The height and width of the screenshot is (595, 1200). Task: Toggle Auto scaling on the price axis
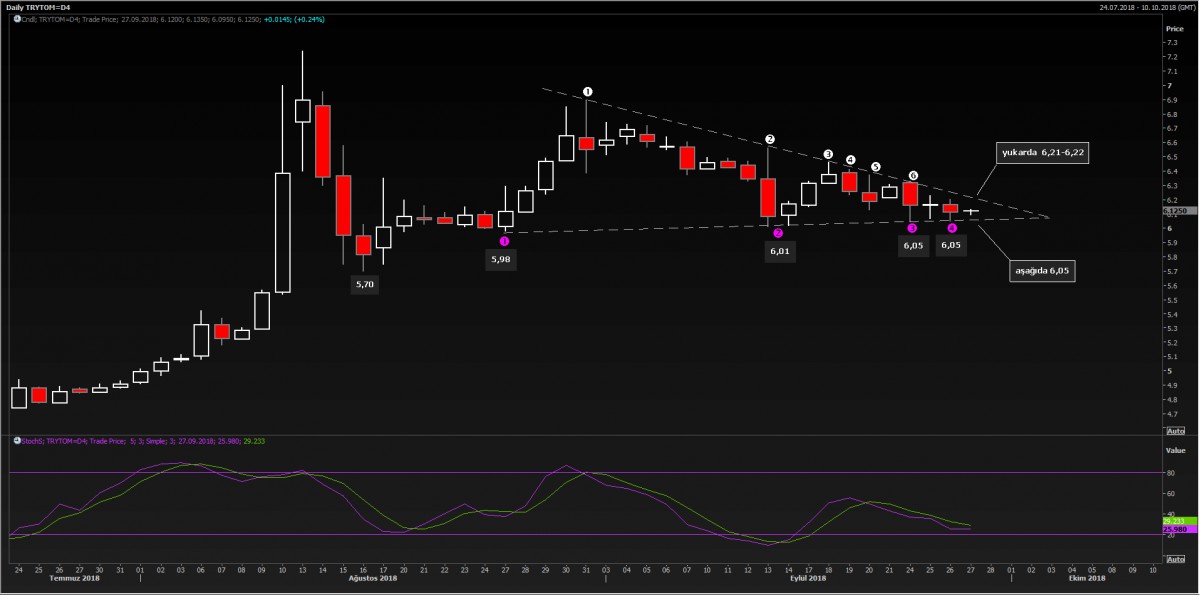coord(1175,430)
